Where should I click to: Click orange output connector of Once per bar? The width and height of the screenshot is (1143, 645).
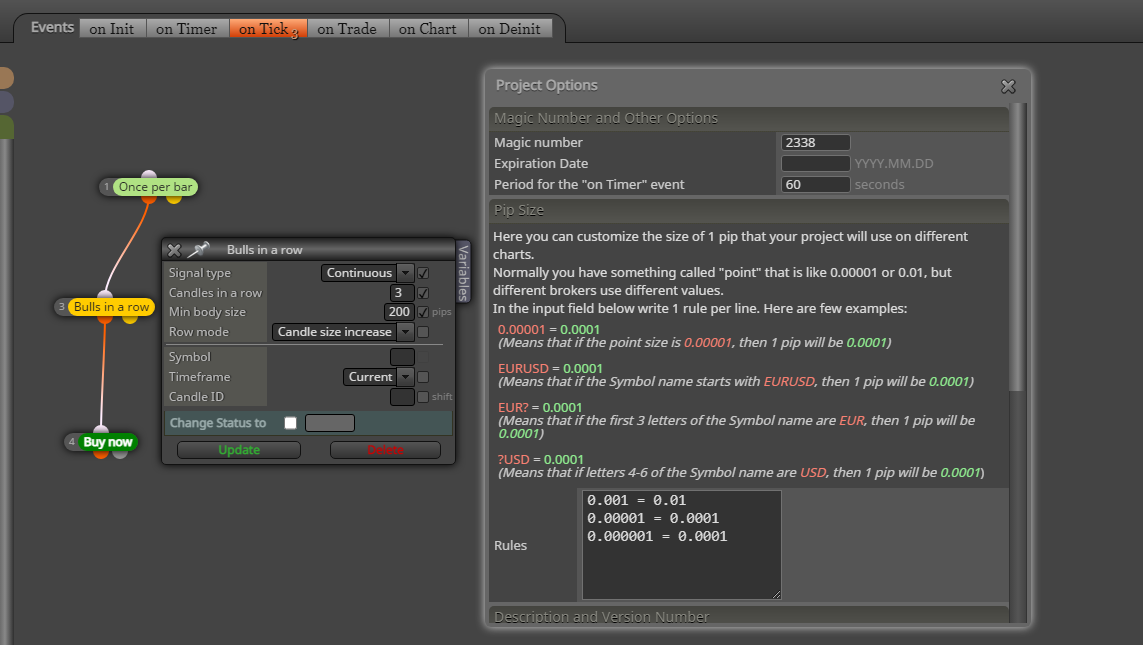[x=149, y=198]
